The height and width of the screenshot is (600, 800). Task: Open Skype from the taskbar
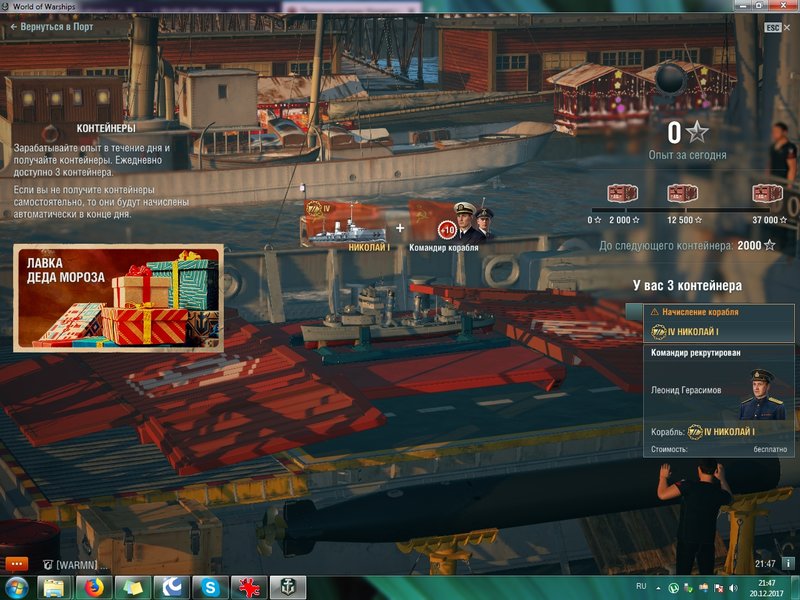click(210, 588)
